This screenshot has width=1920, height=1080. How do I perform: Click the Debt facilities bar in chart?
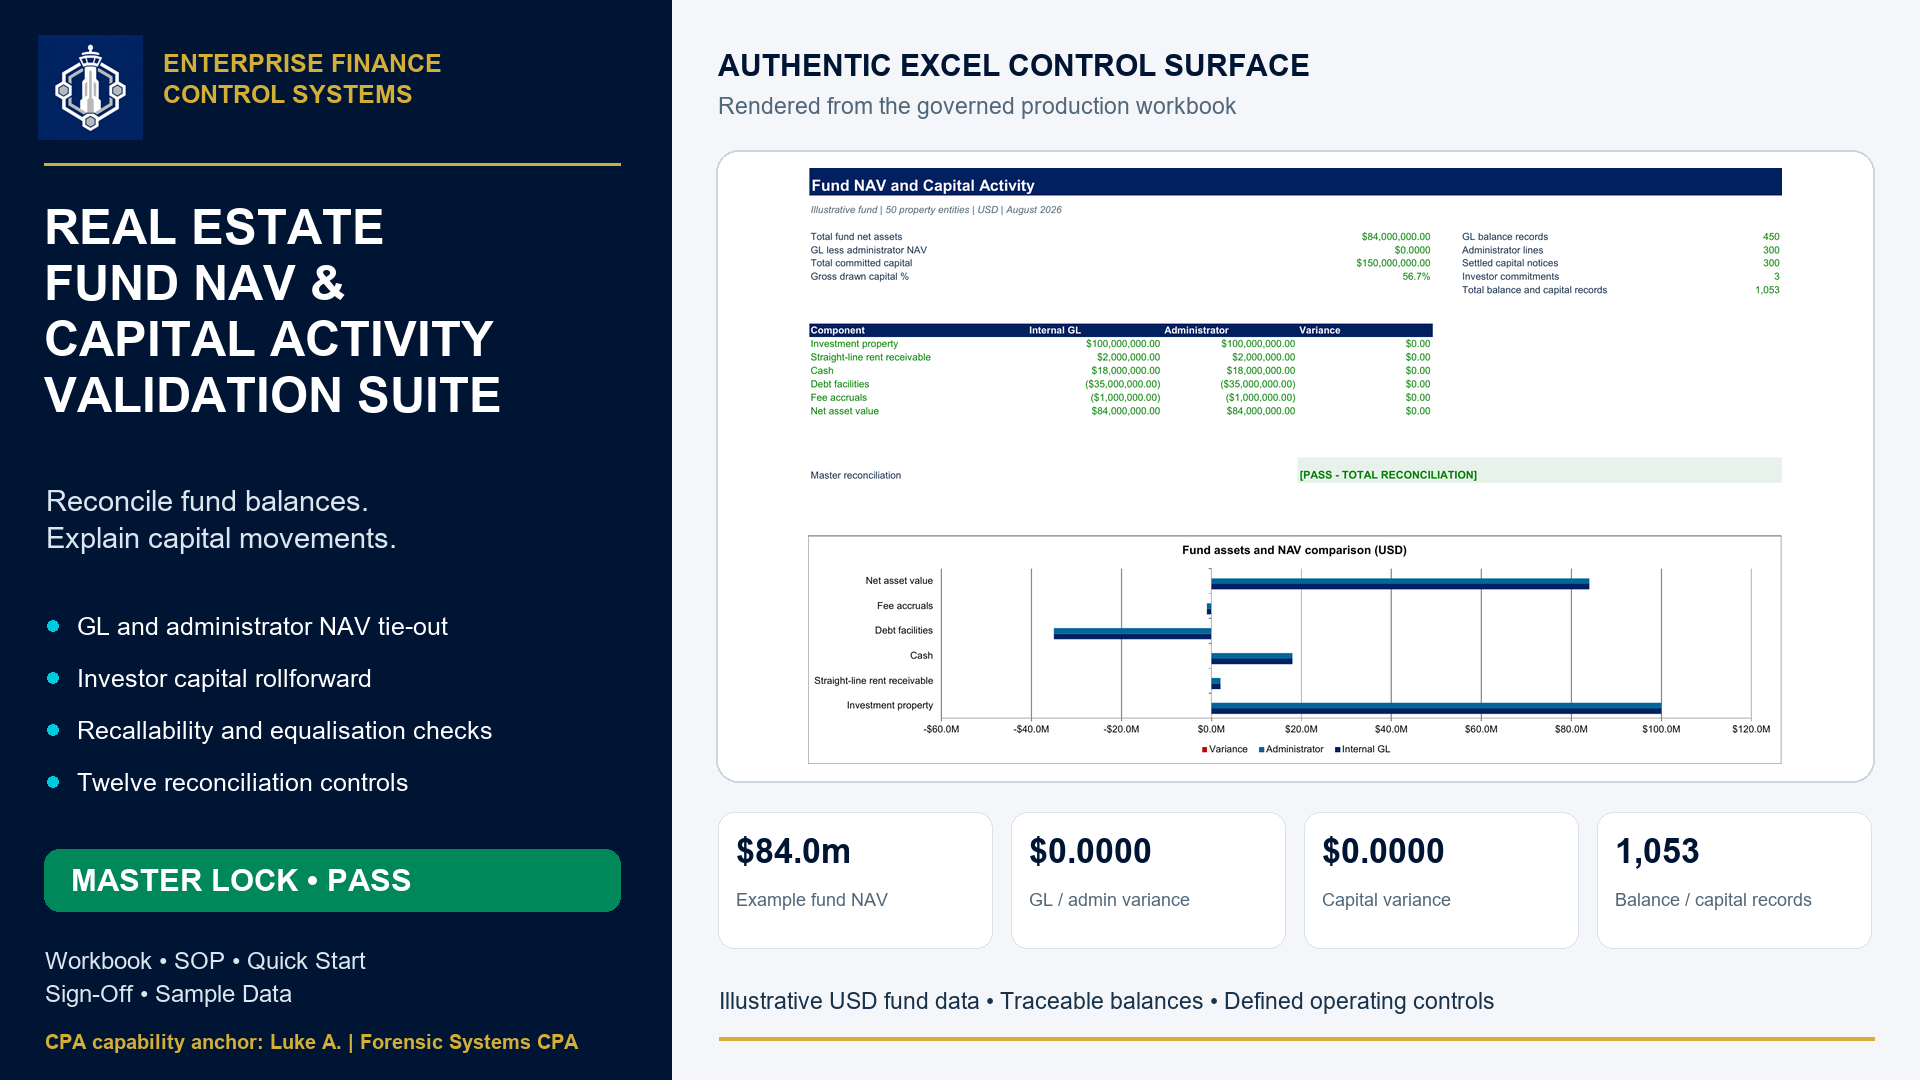click(x=1132, y=633)
